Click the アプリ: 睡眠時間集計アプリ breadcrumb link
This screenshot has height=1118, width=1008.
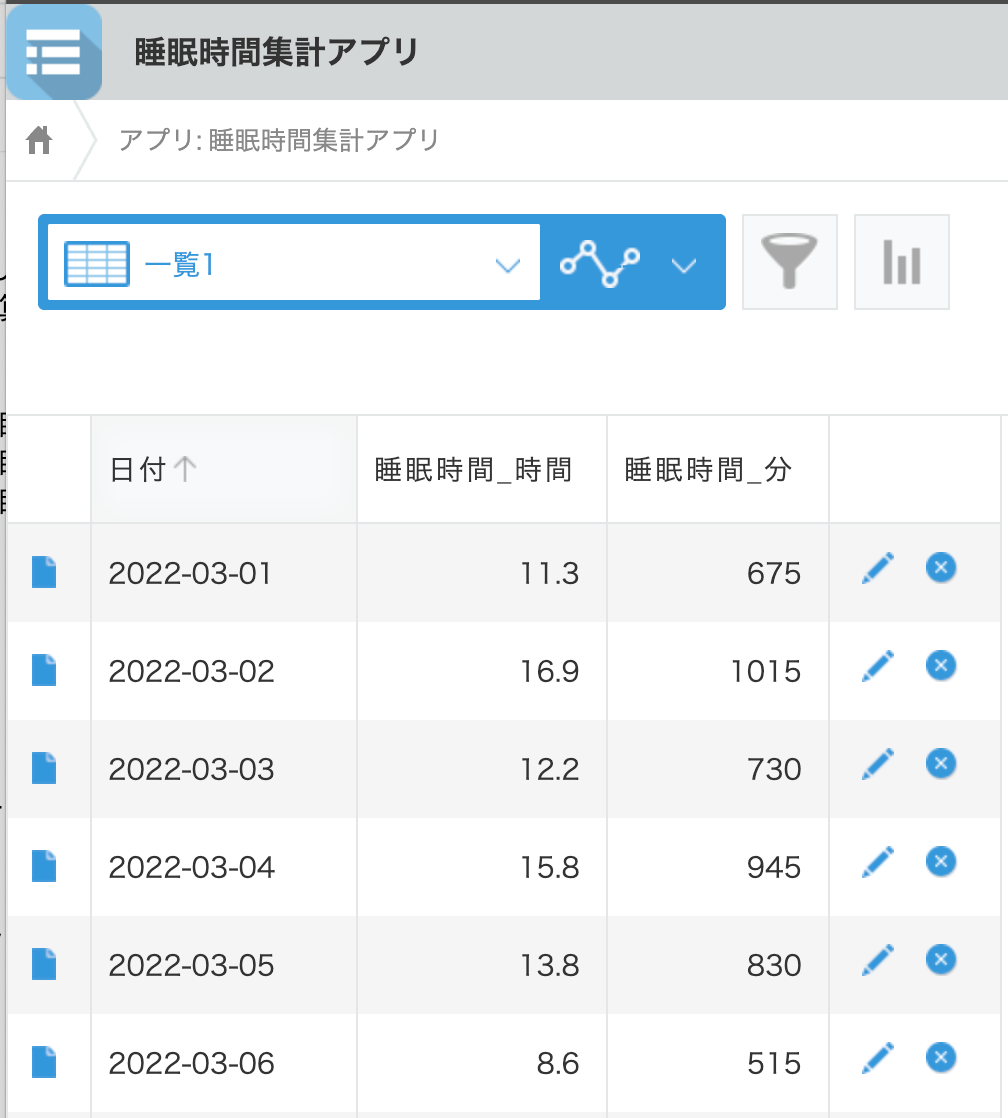tap(279, 140)
